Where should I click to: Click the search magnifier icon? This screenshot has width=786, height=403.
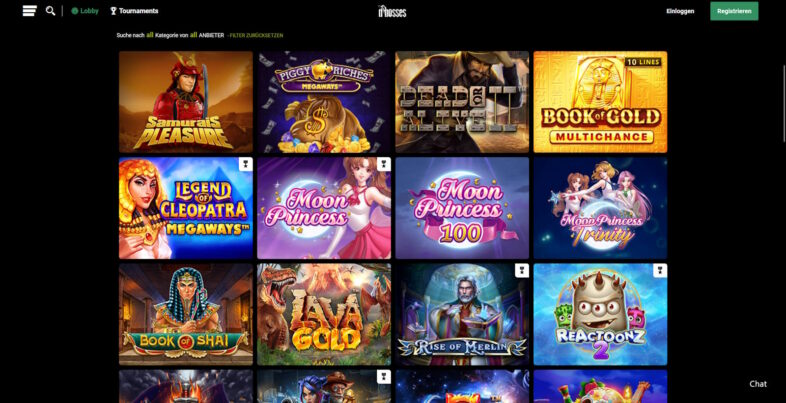50,11
